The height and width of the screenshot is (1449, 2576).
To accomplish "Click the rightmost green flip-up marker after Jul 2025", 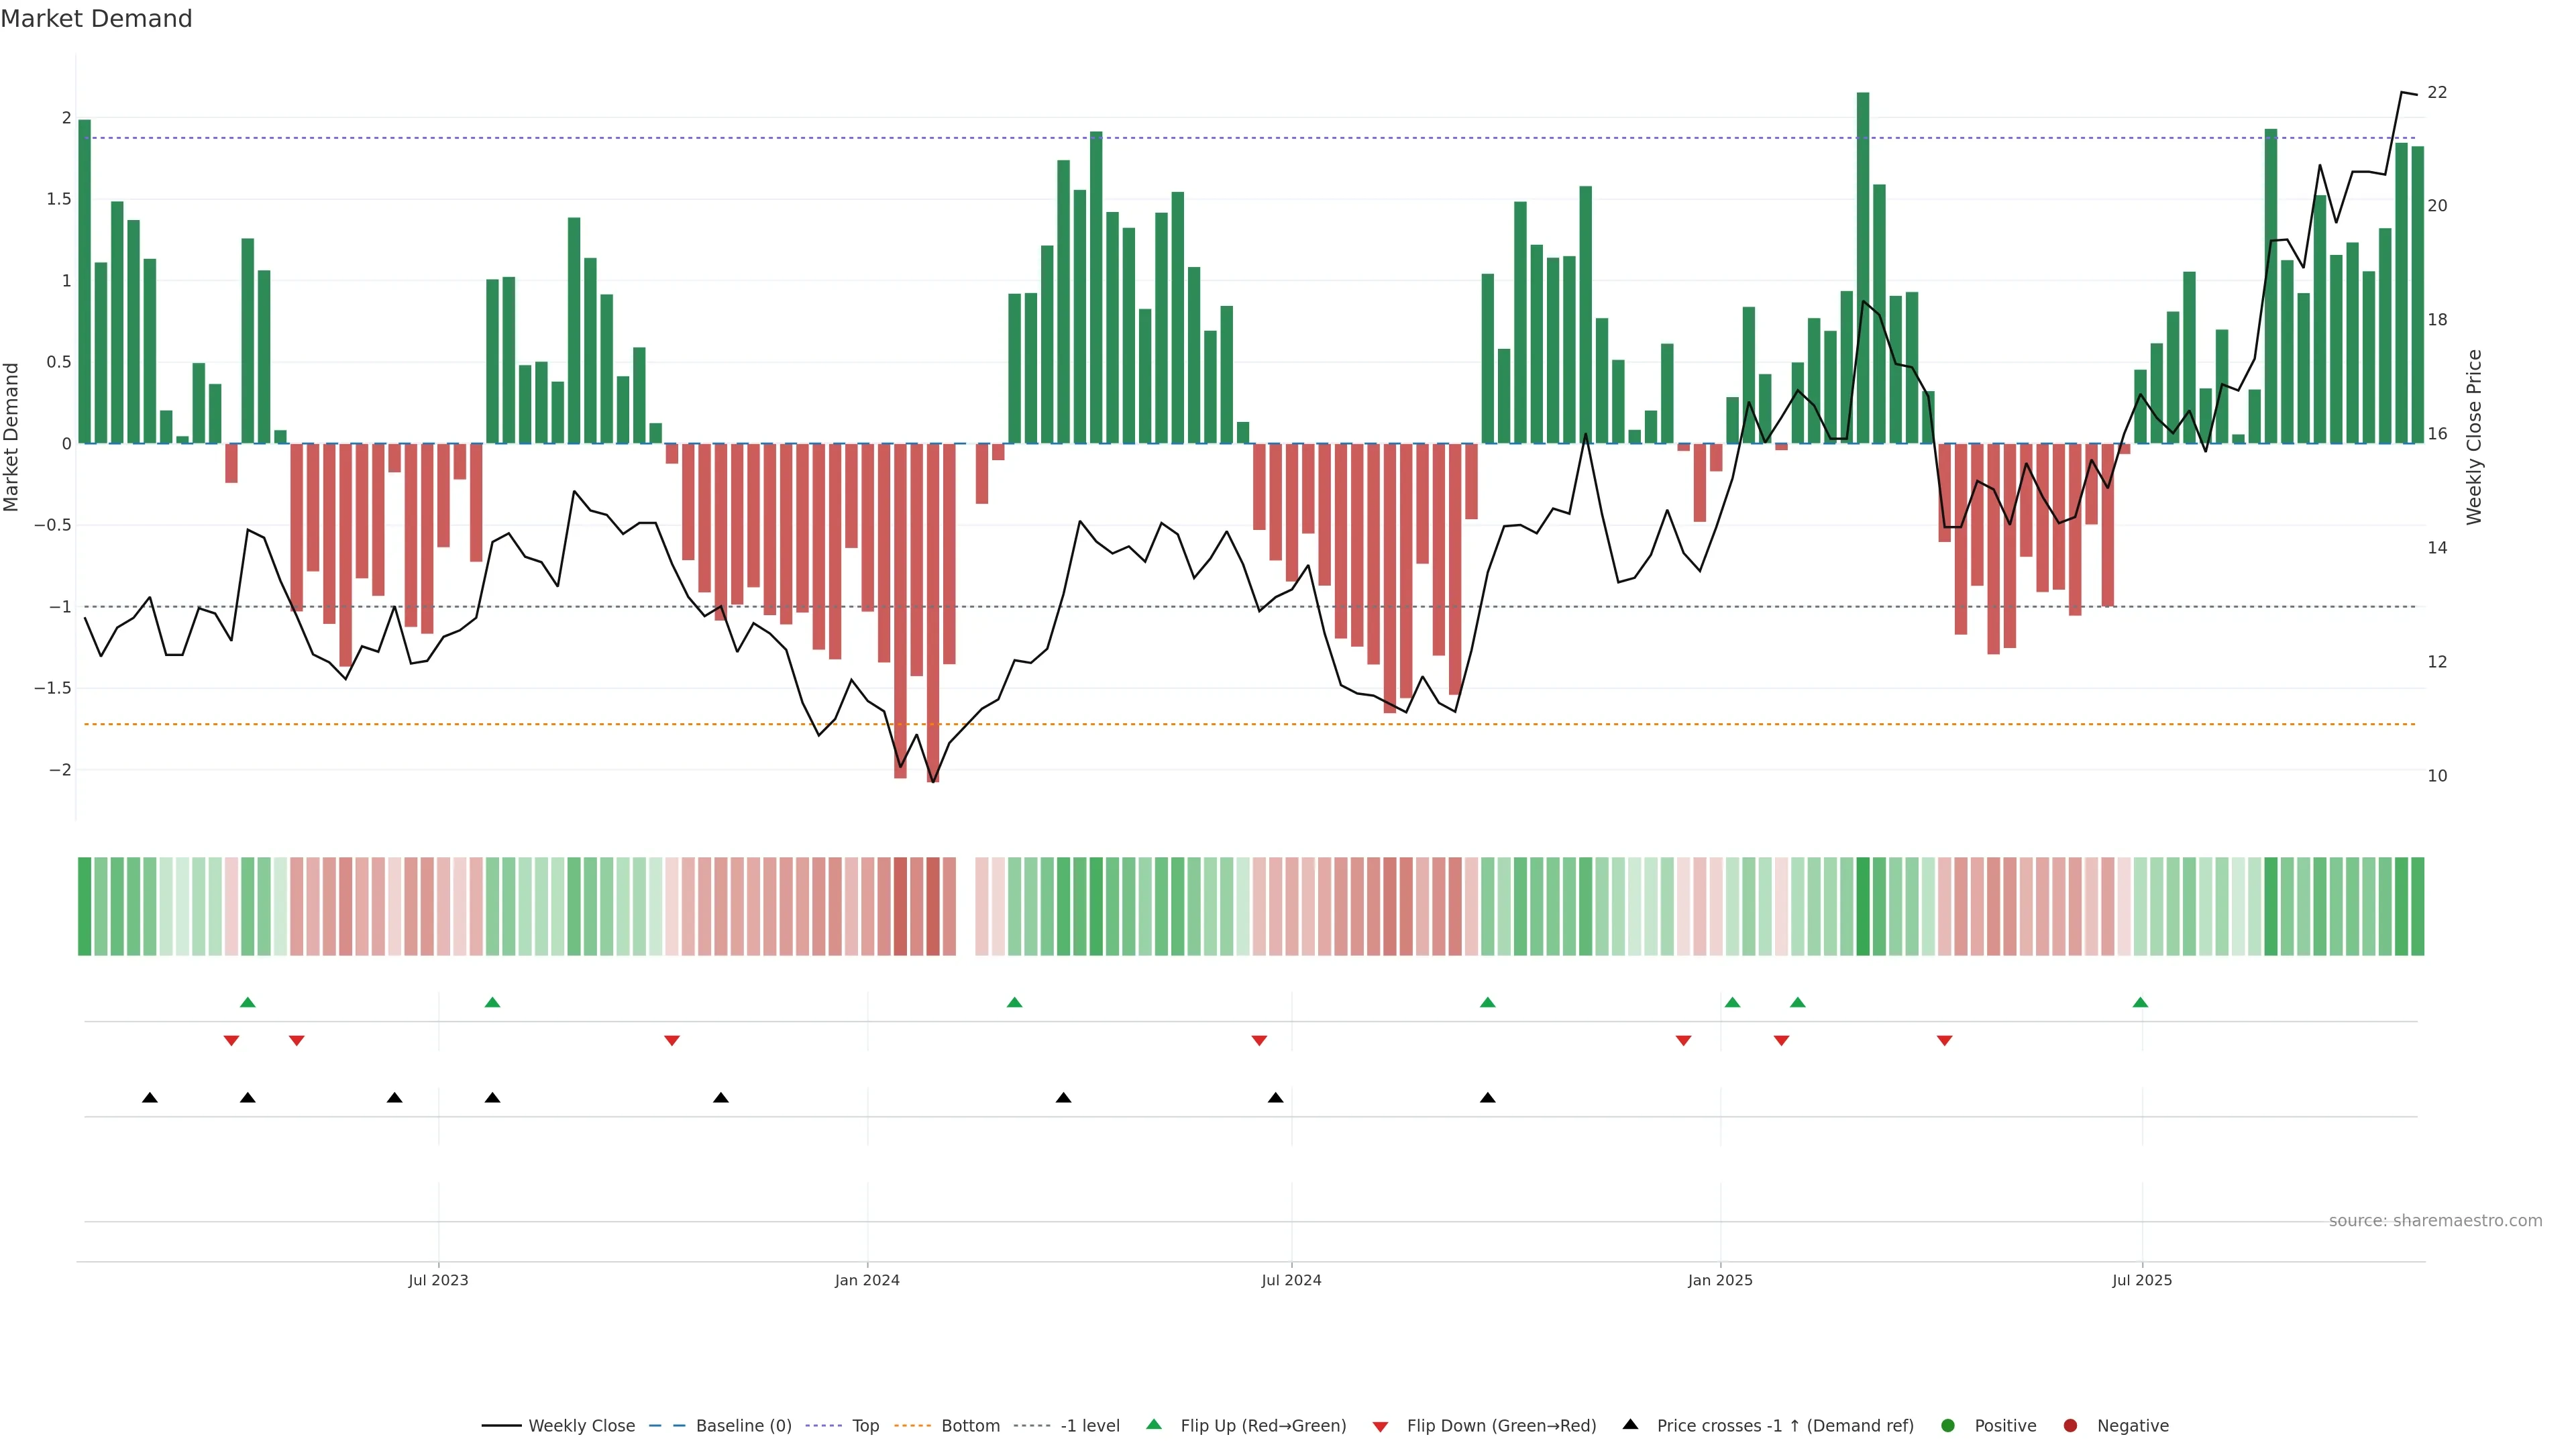I will pyautogui.click(x=2140, y=1002).
